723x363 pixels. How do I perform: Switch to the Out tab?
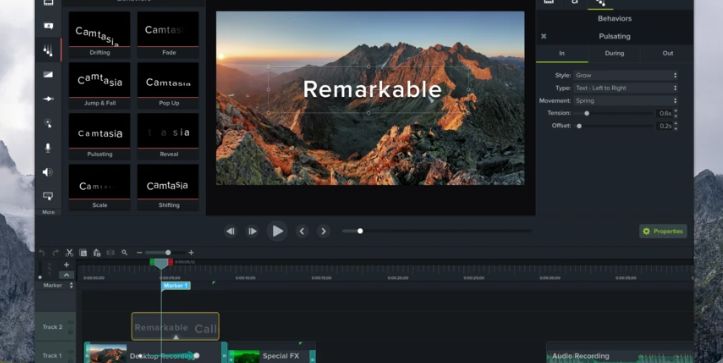pos(668,54)
